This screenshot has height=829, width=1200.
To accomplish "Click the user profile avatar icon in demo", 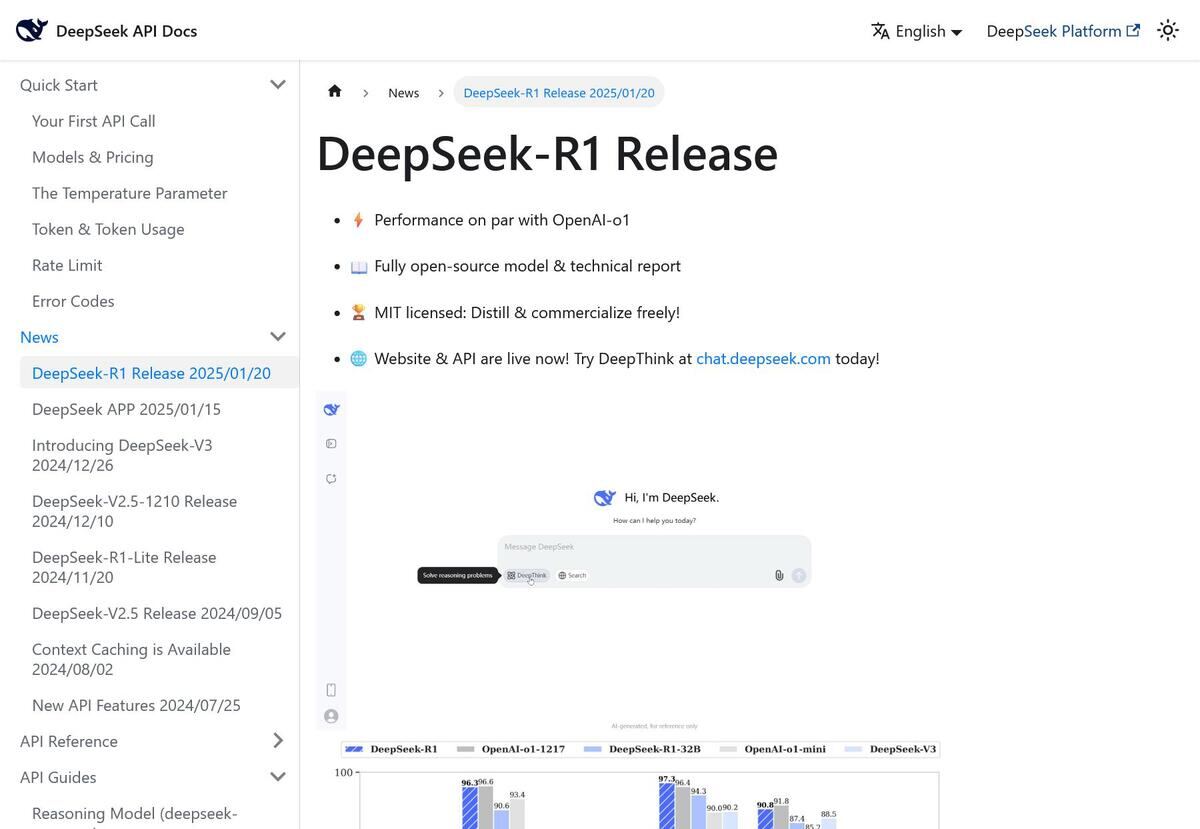I will click(332, 716).
